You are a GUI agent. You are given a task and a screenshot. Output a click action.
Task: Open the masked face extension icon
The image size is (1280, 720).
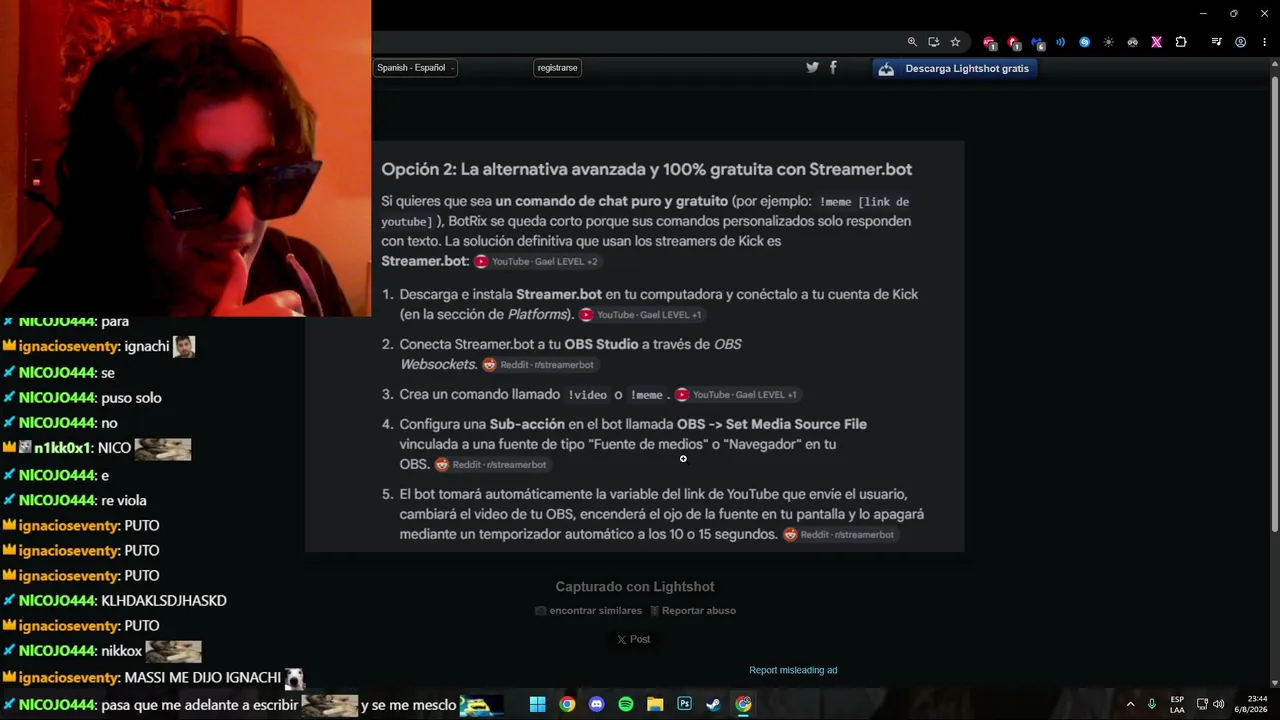(x=1132, y=42)
